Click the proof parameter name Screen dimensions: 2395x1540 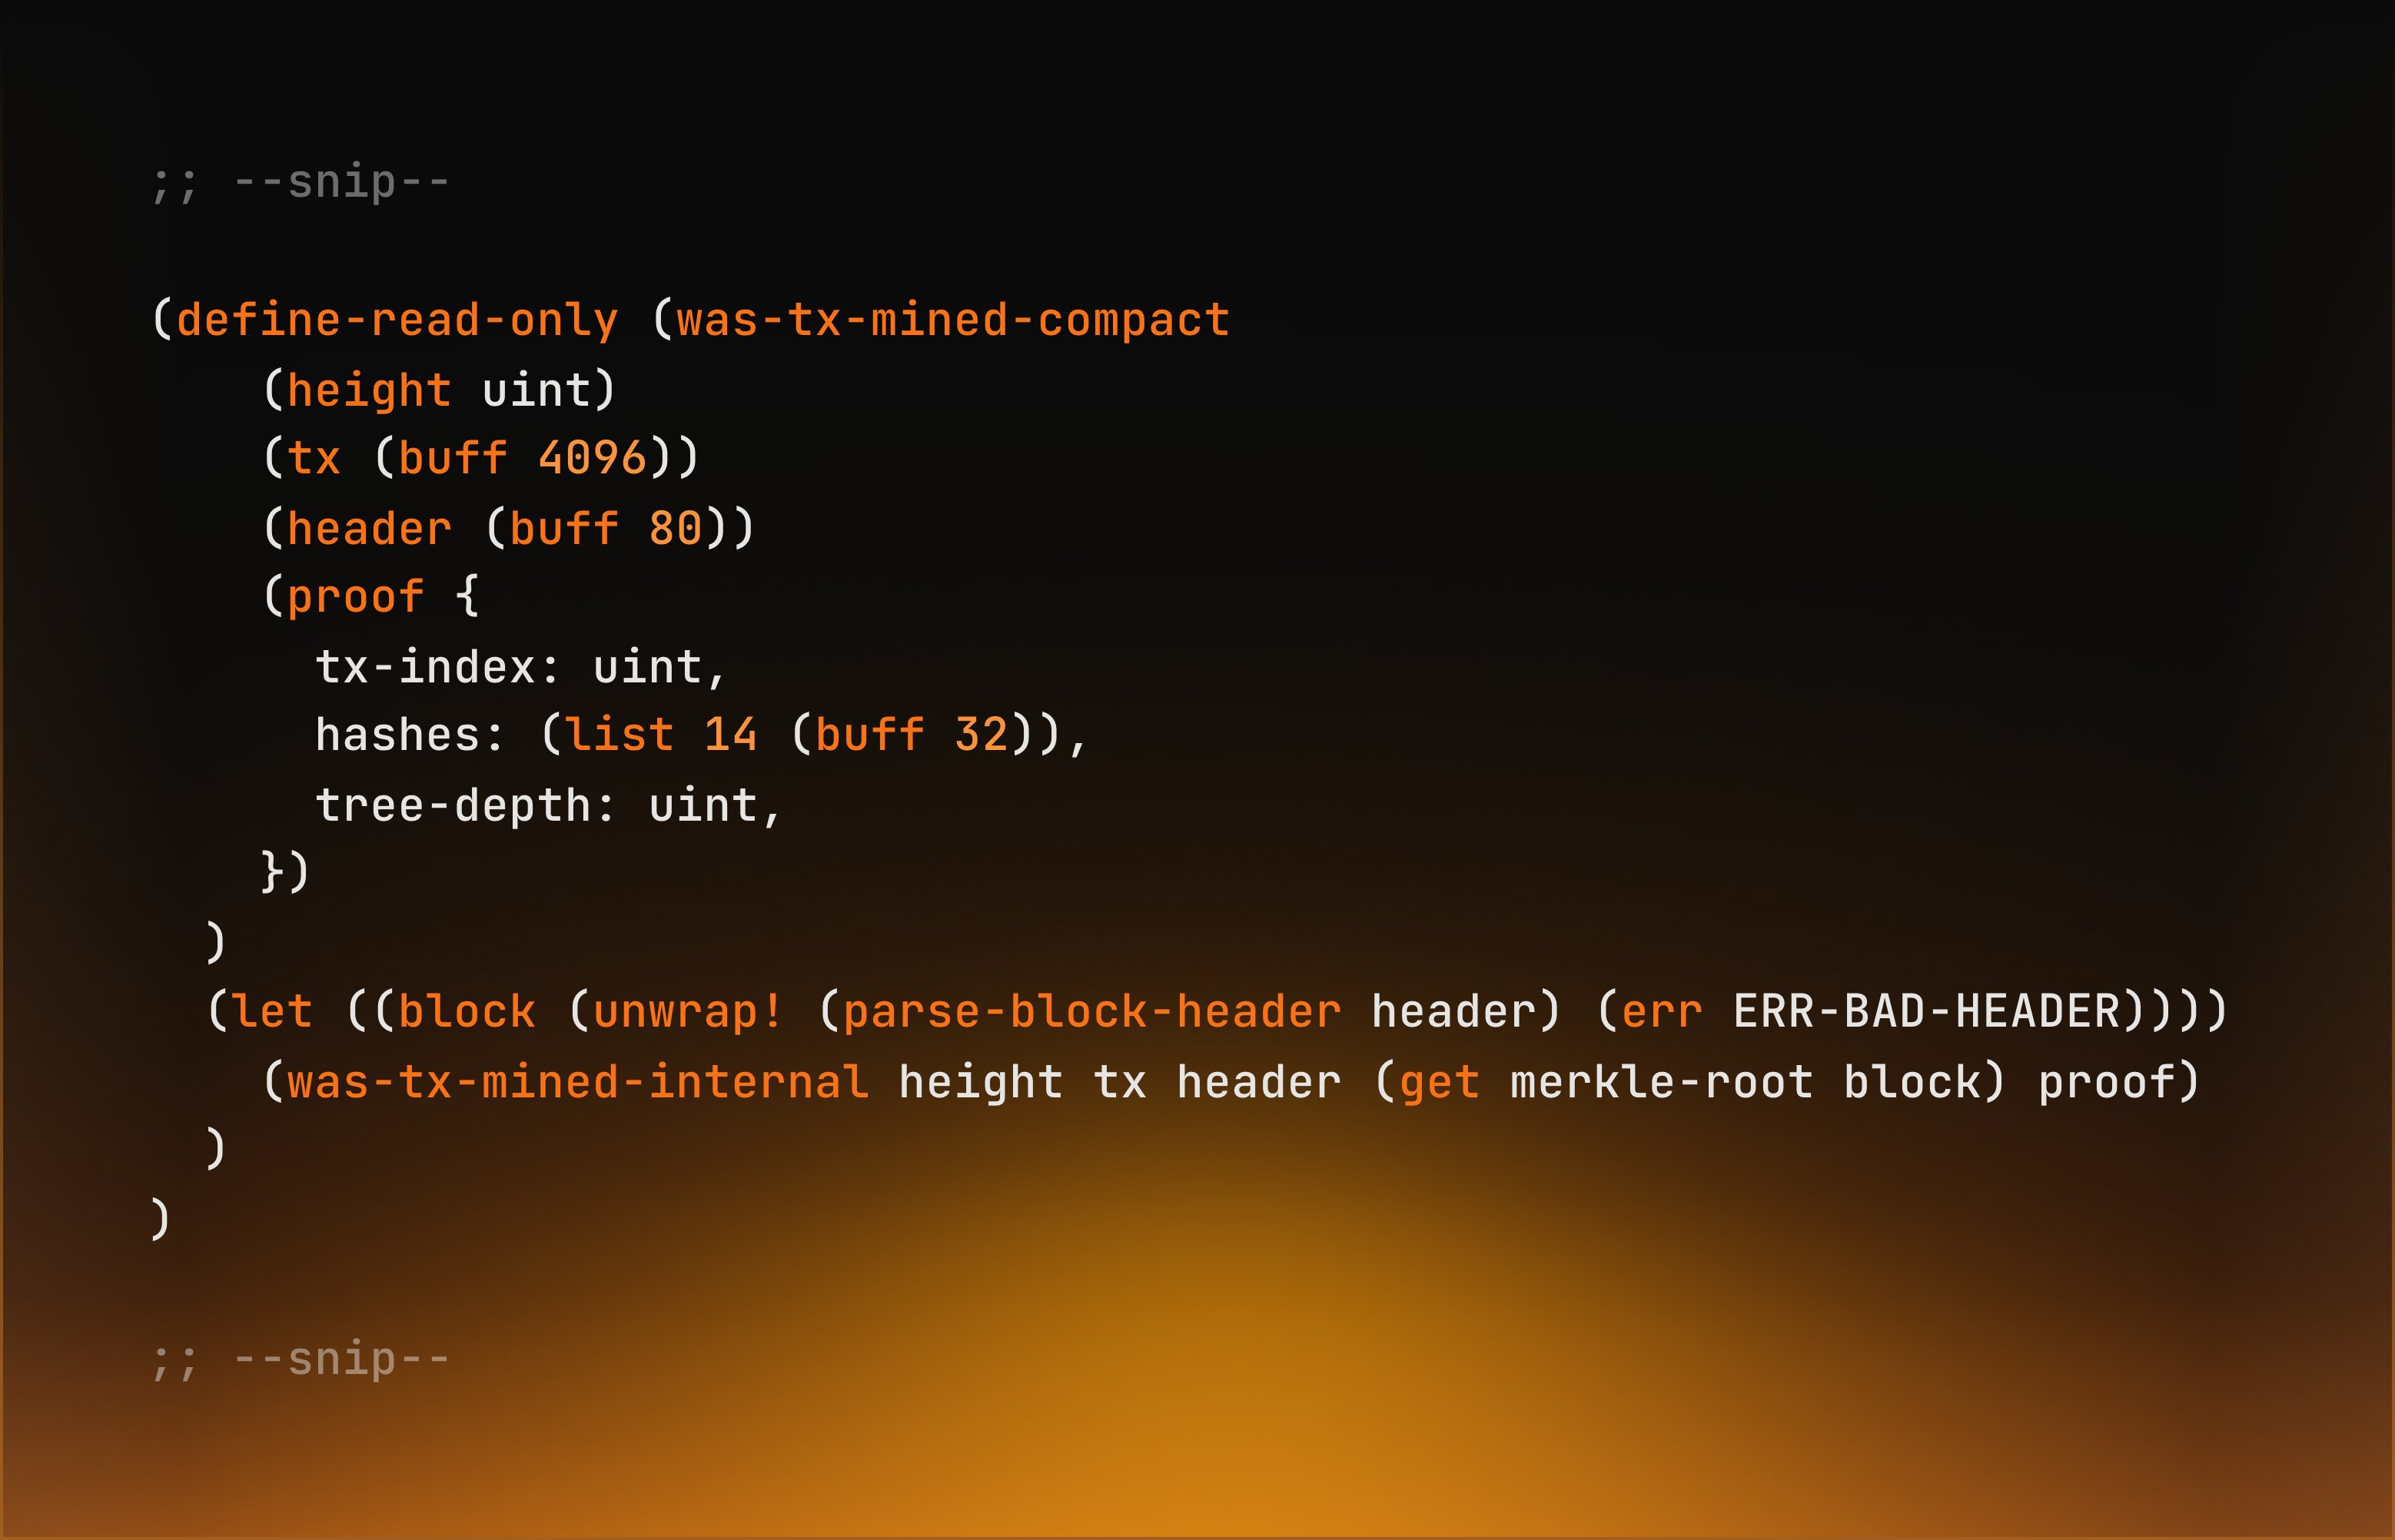pos(355,597)
